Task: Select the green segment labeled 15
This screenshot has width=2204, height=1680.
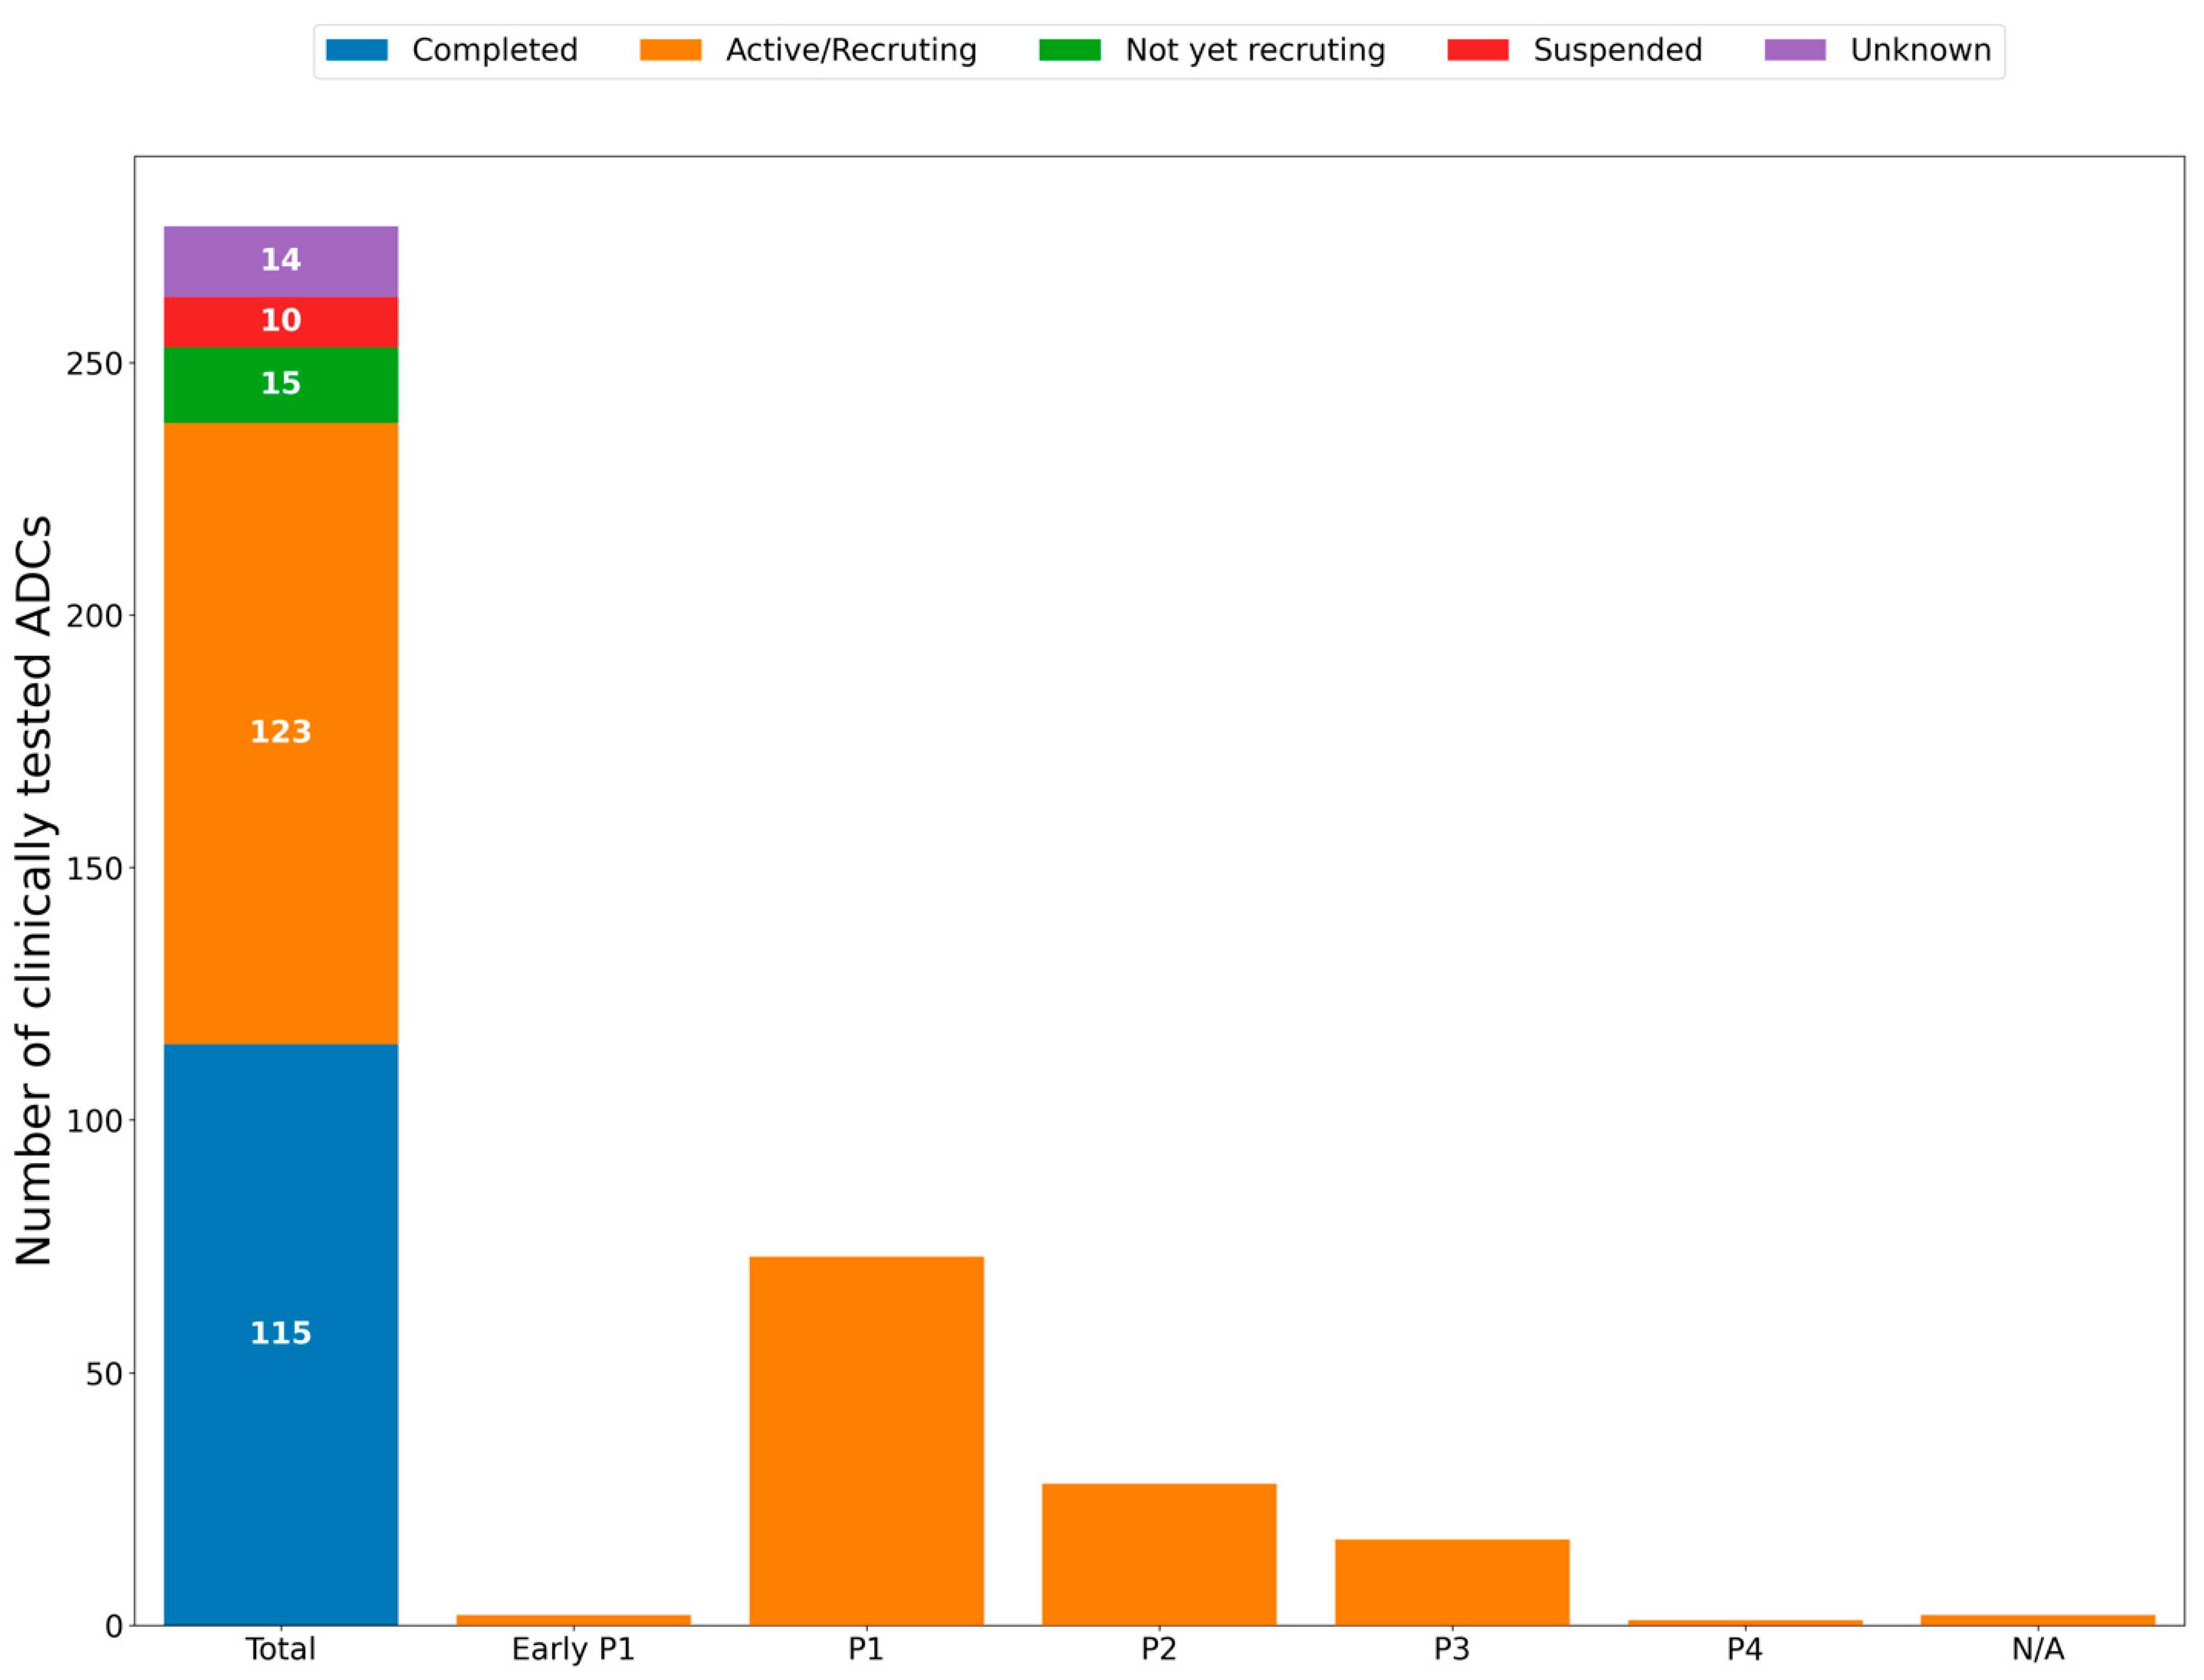Action: (x=281, y=384)
